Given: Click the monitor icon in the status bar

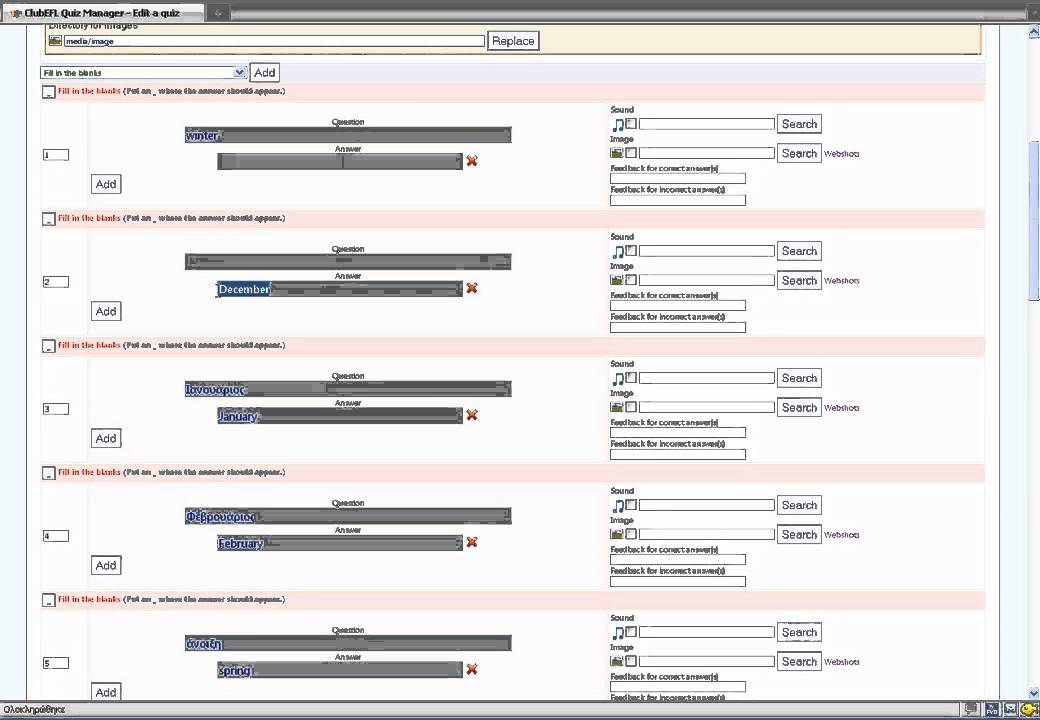Looking at the screenshot, I should pyautogui.click(x=970, y=709).
